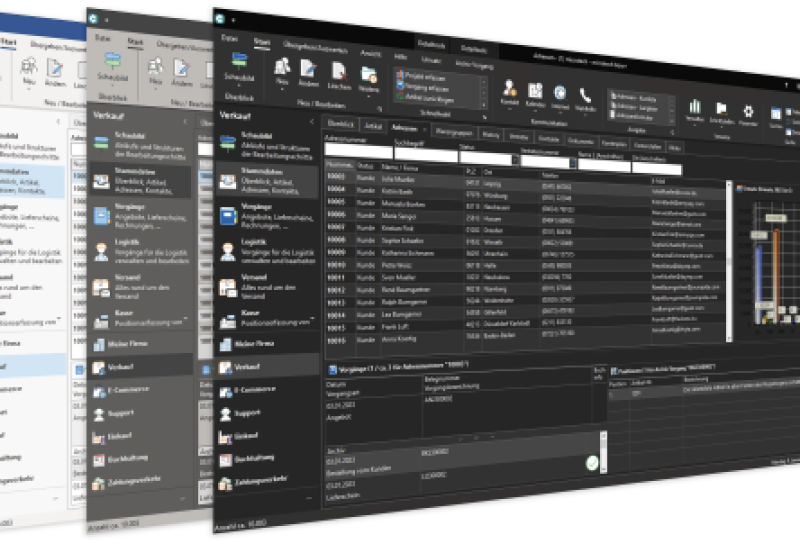Image resolution: width=800 pixels, height=544 pixels.
Task: Click the Löschen ribbon icon
Action: (x=340, y=74)
